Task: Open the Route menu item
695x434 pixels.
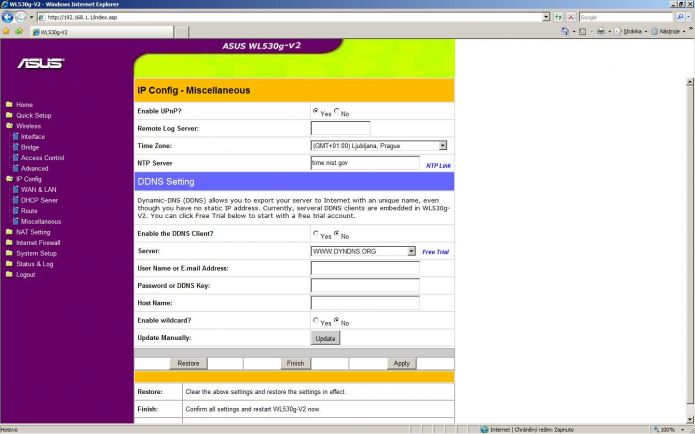Action: click(x=29, y=211)
